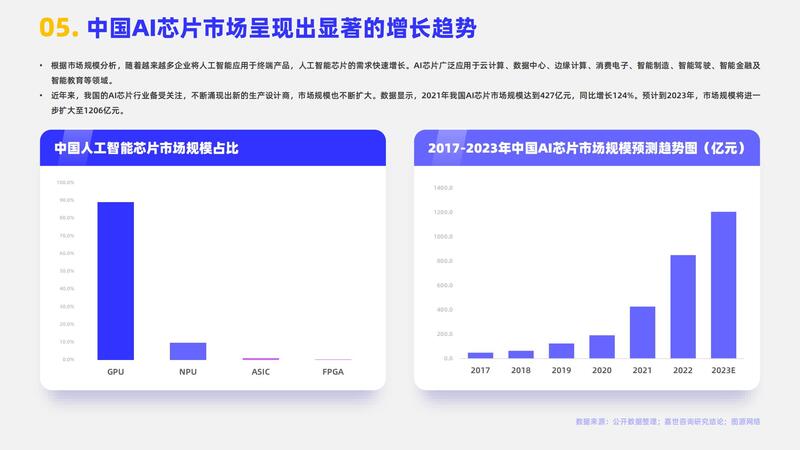Click the ASIC bar in left chart
Screen dimensions: 800x450
pyautogui.click(x=260, y=358)
